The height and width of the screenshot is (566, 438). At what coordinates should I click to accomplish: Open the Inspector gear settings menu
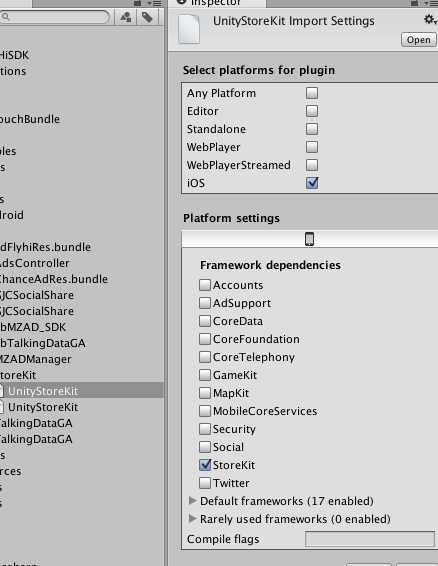point(430,19)
